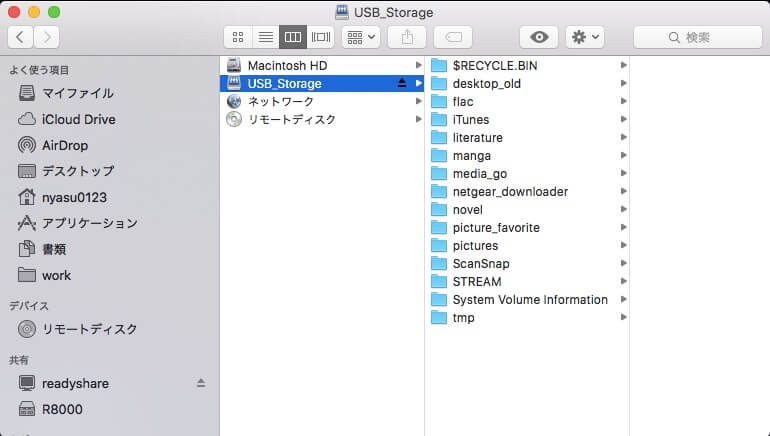Select Macintosh HD in first column
The height and width of the screenshot is (436, 770).
[322, 65]
